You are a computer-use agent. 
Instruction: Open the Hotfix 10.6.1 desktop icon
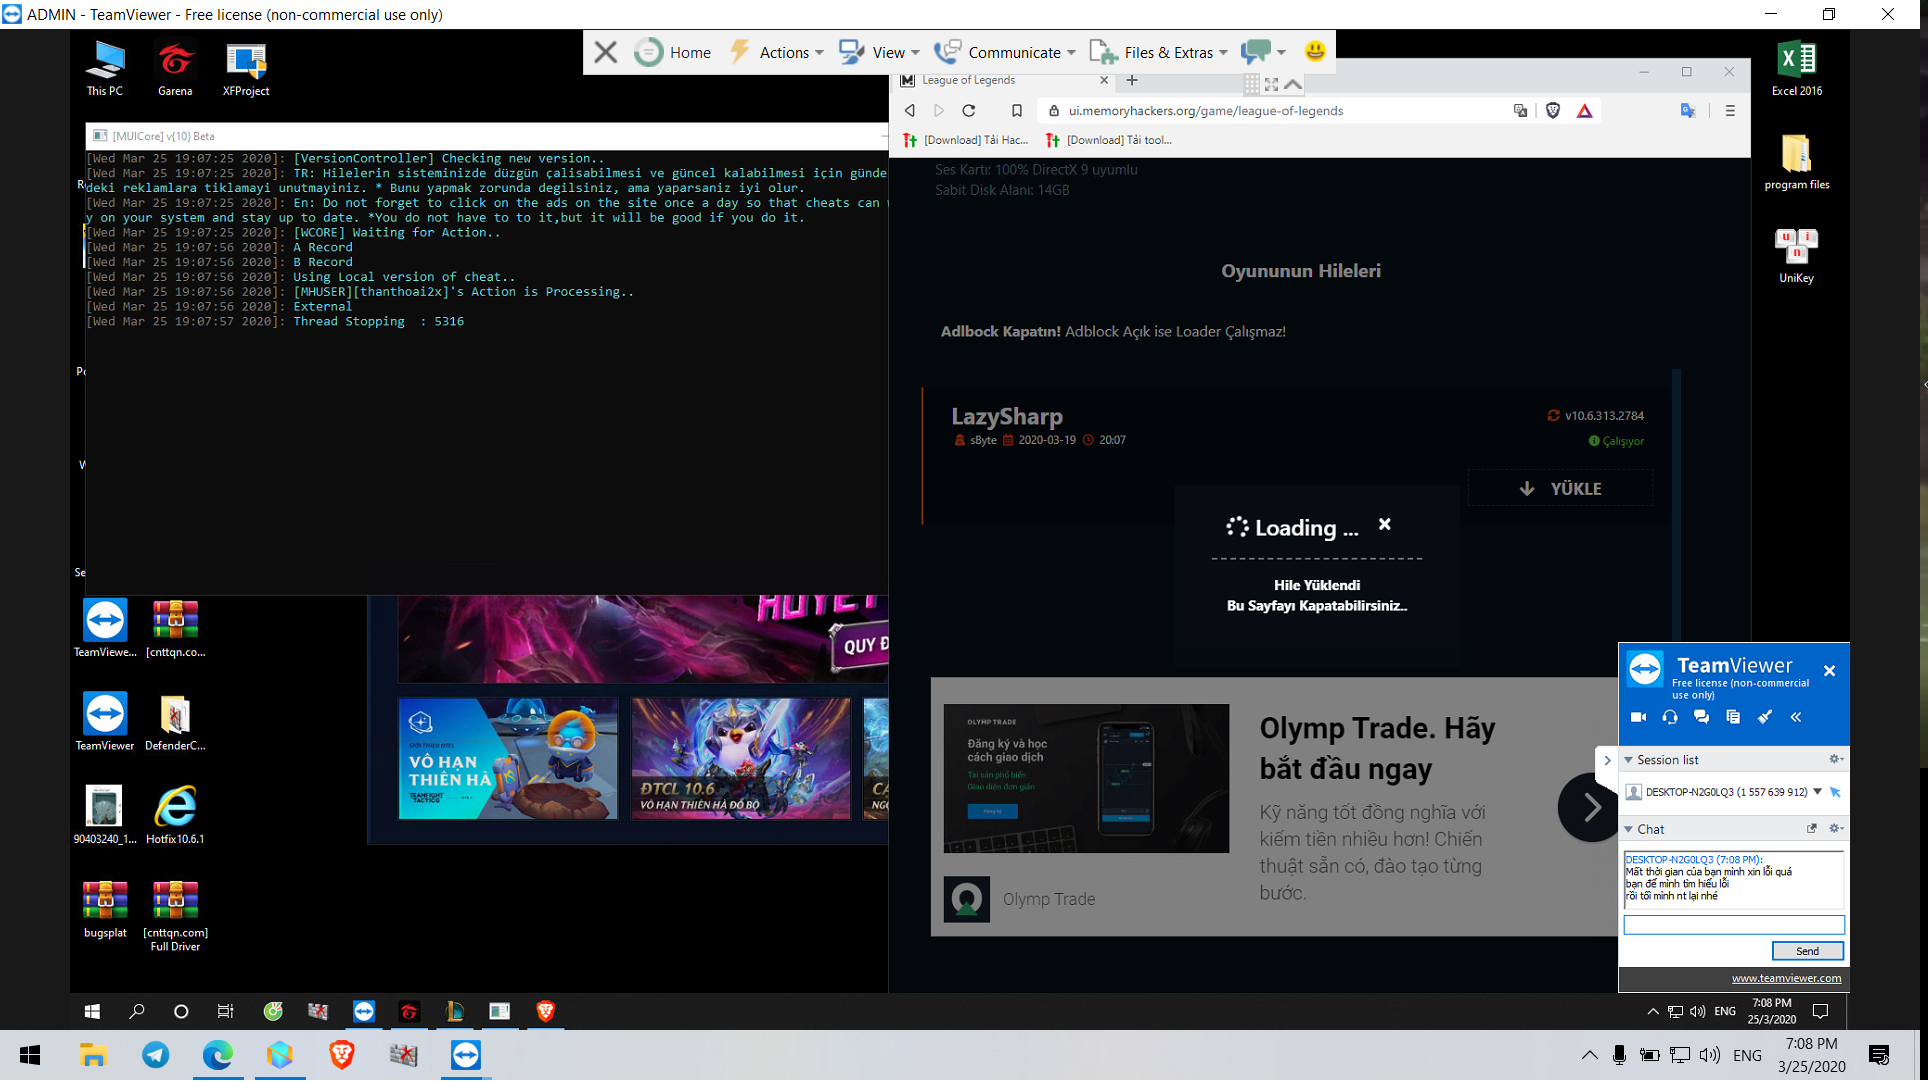175,815
